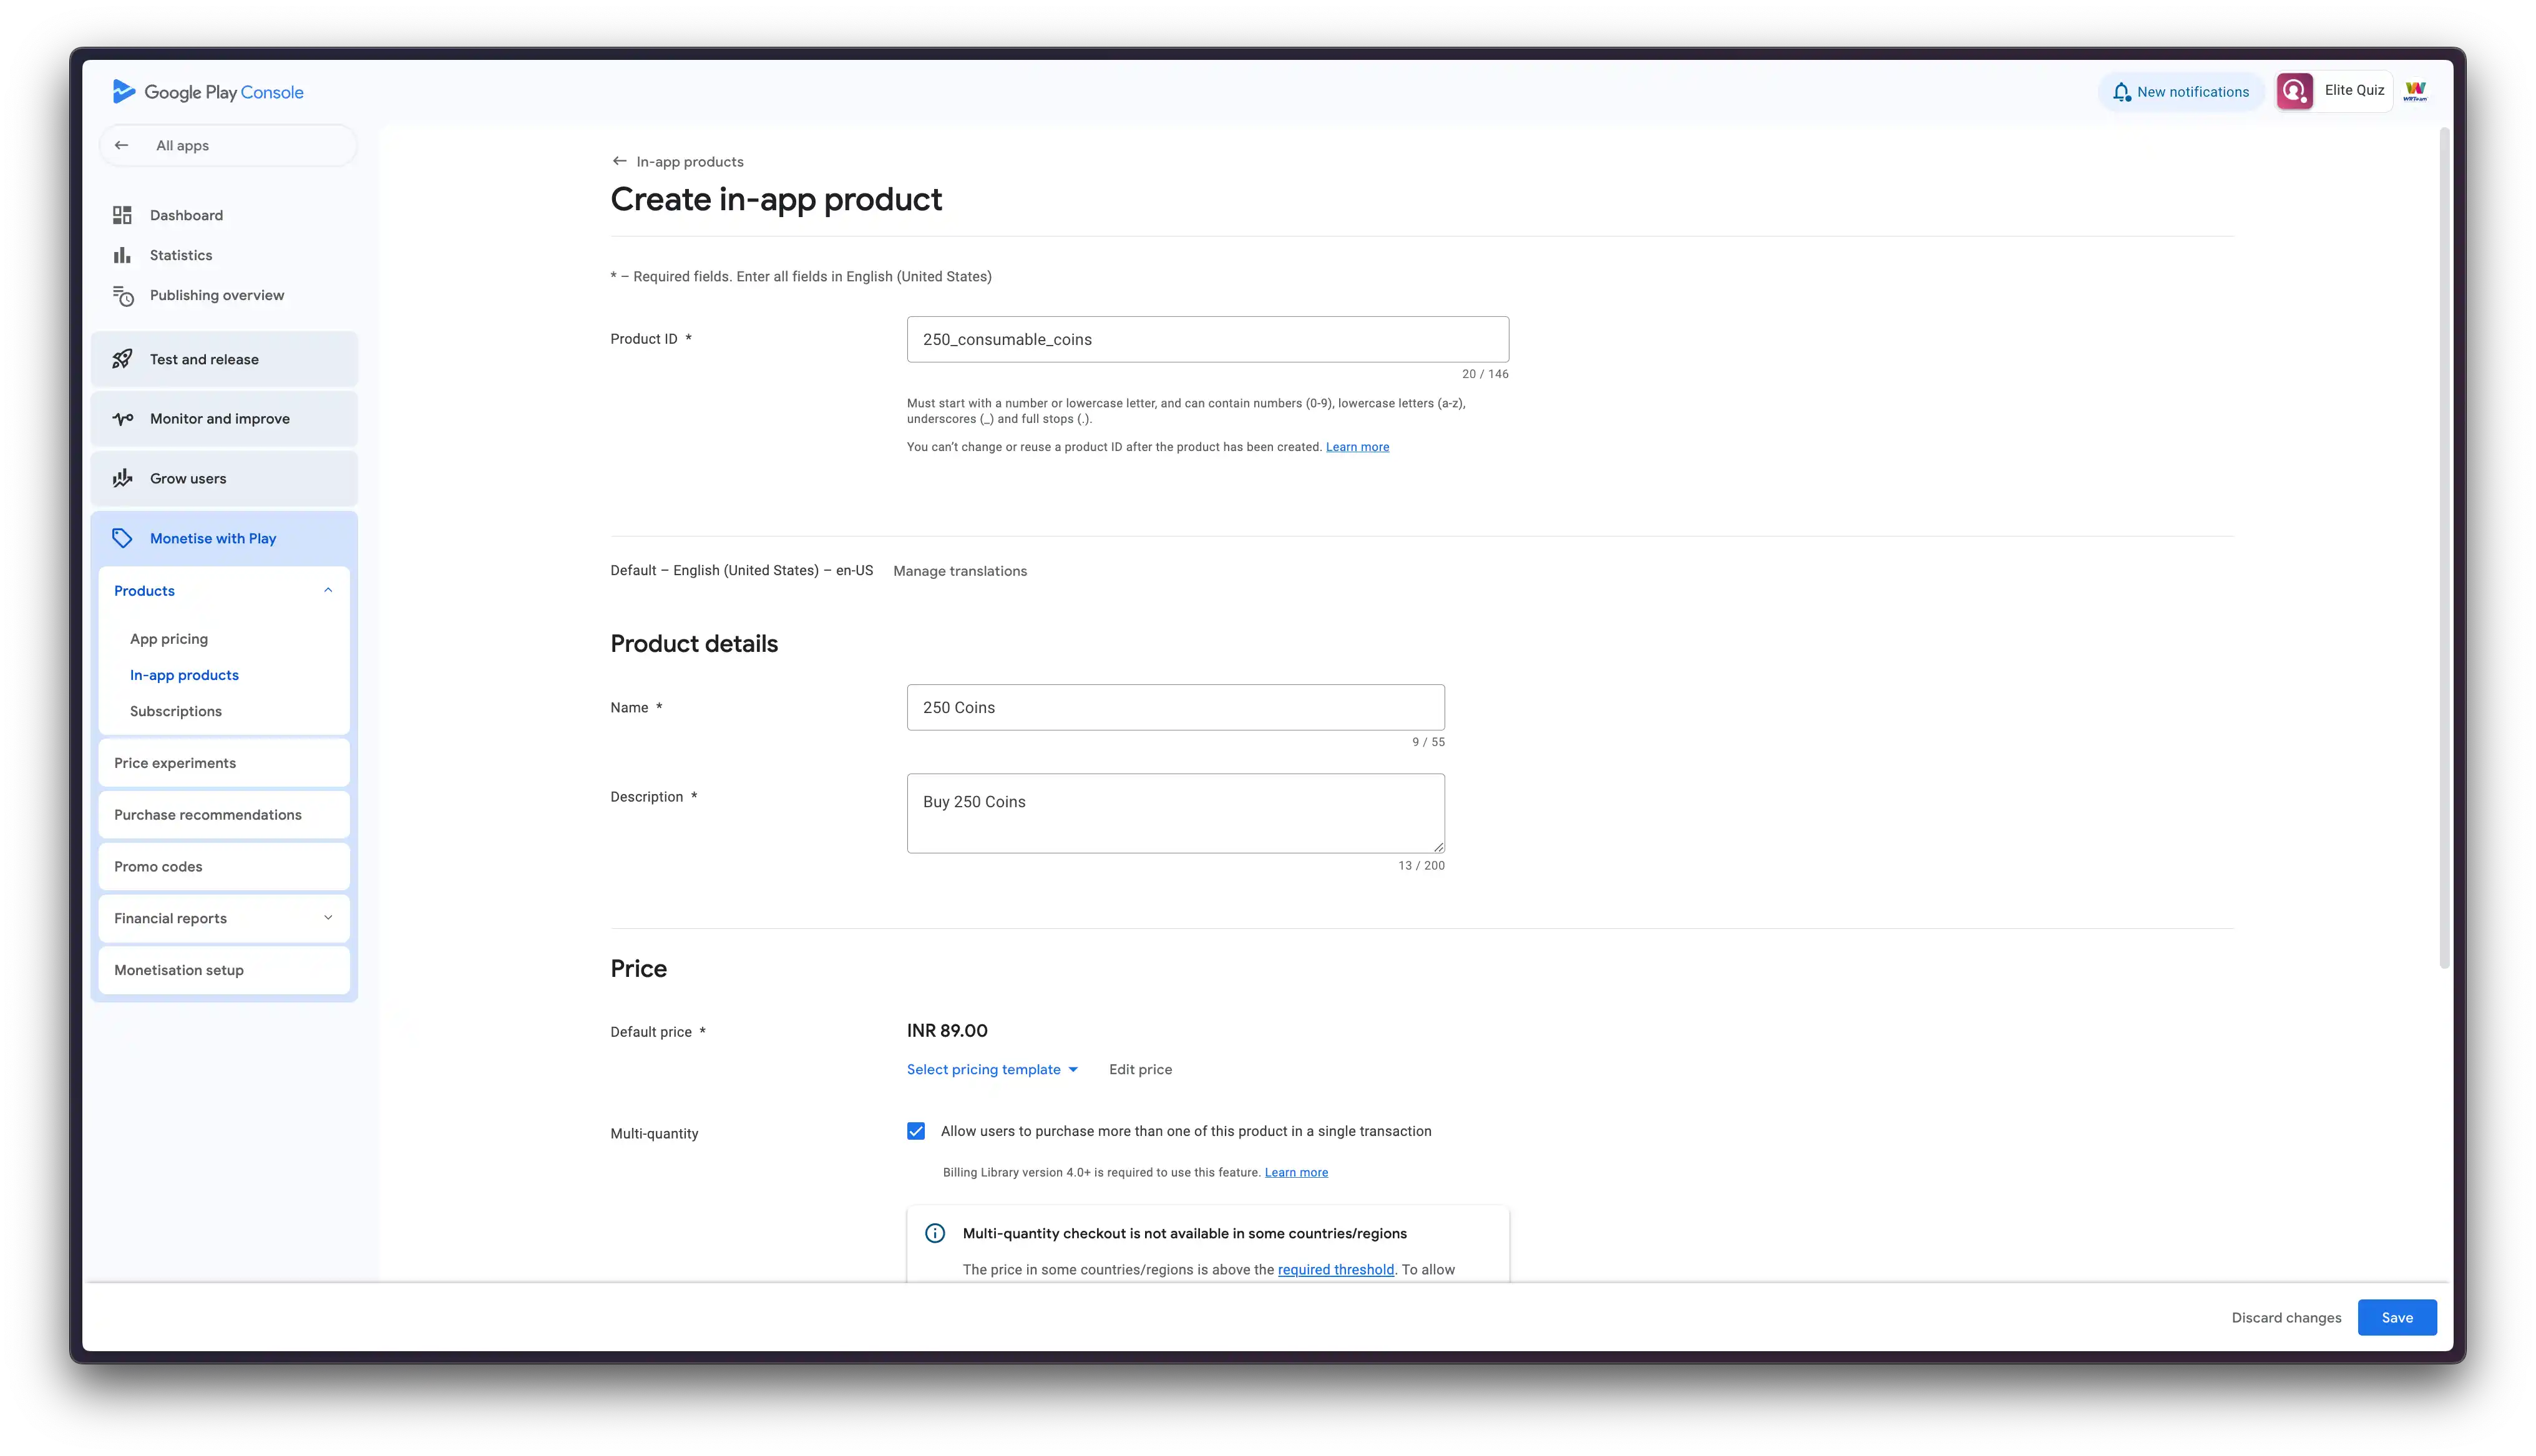Open Monetisation setup page

[224, 970]
